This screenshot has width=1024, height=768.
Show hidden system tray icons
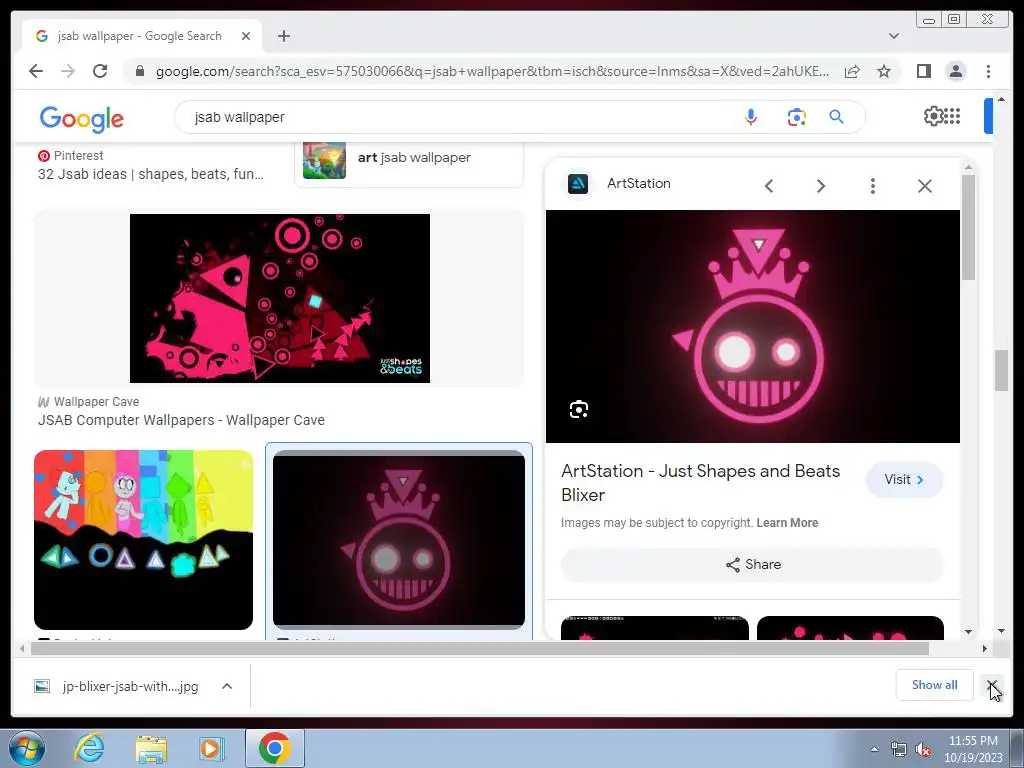coord(874,749)
